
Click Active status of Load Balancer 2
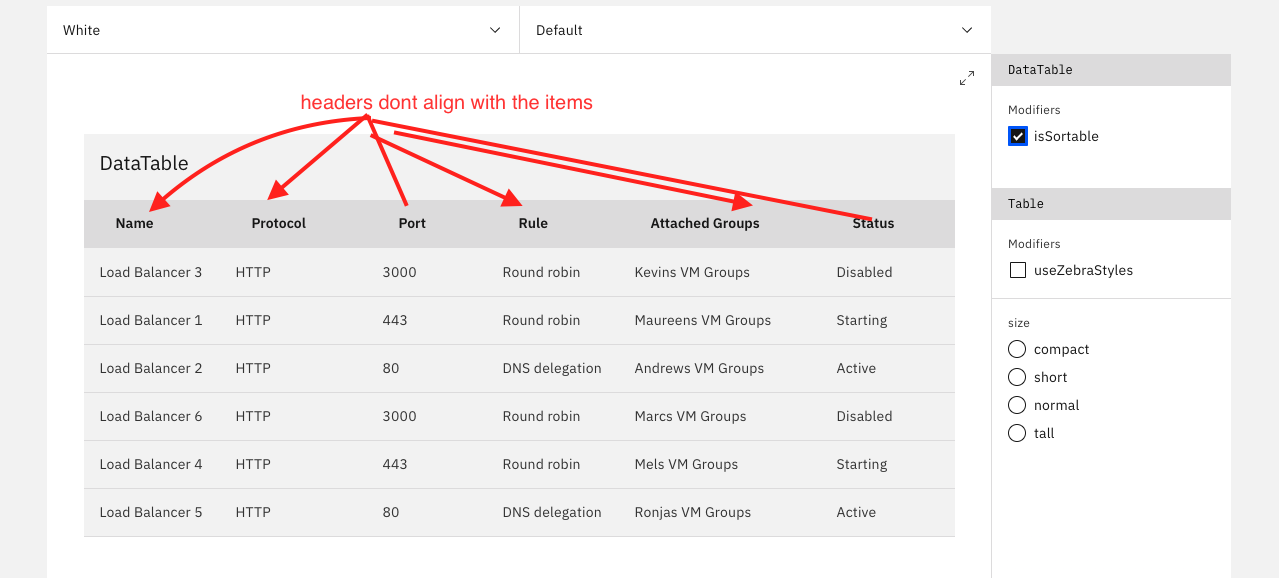tap(856, 368)
